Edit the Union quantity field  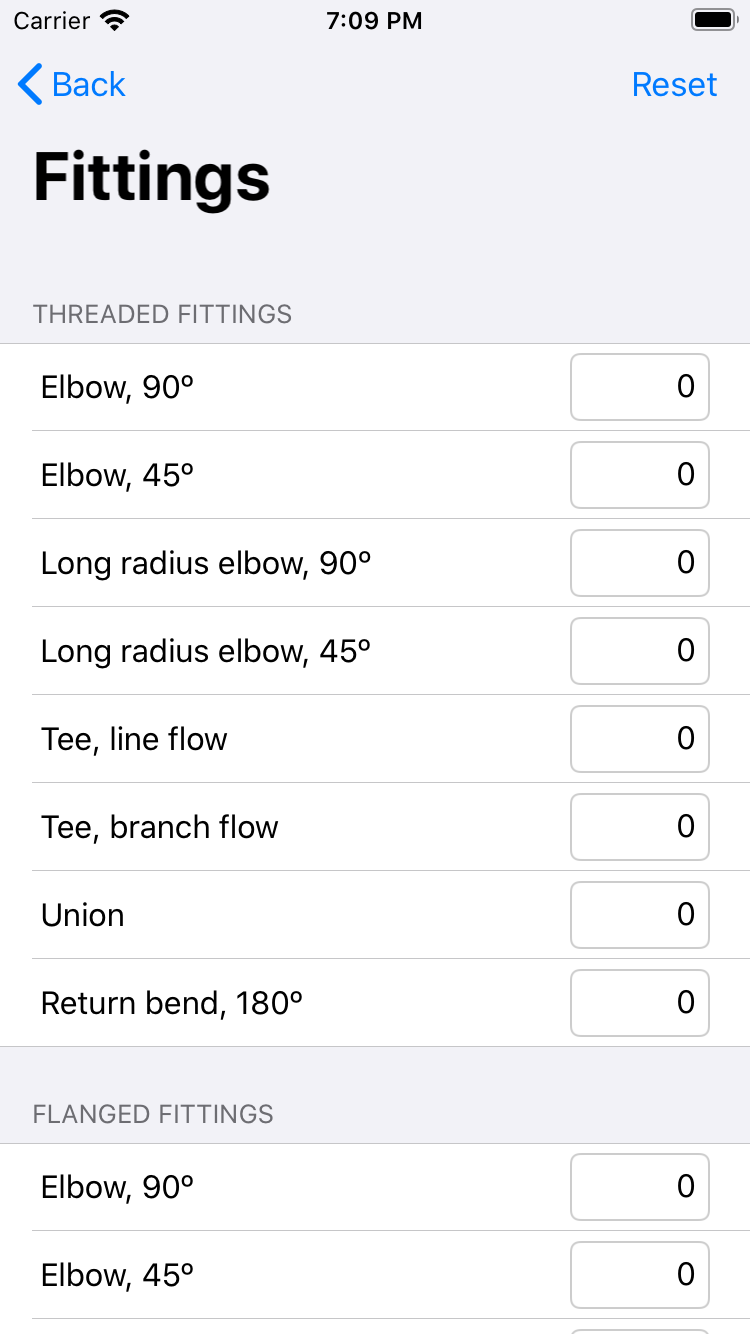[640, 915]
